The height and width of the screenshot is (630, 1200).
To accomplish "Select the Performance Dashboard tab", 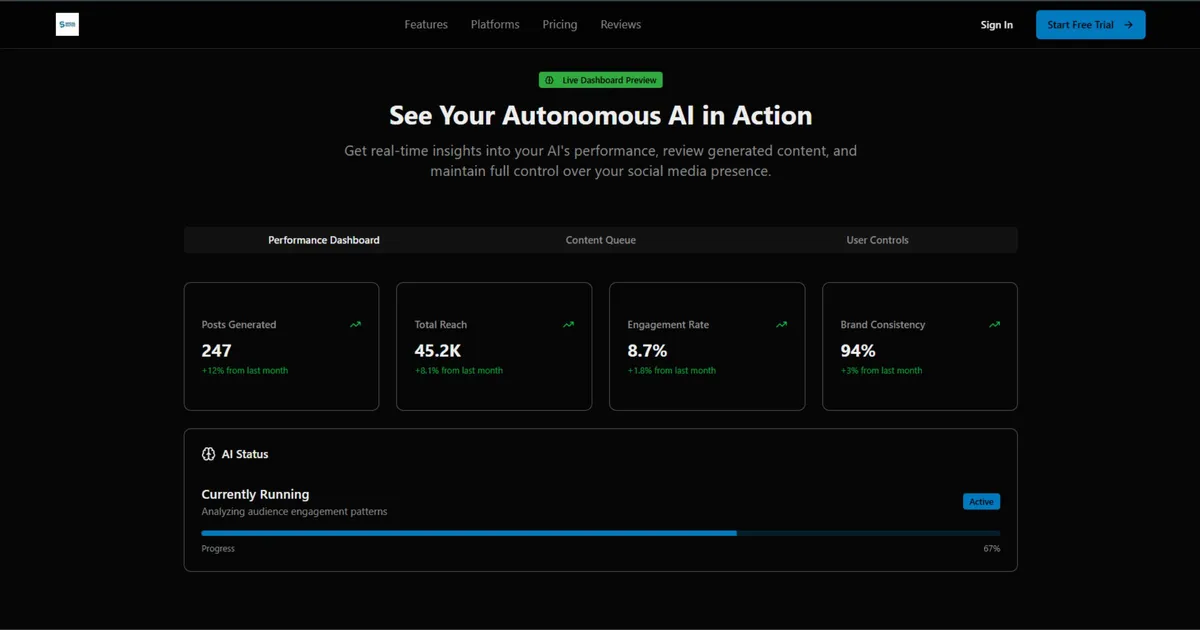I will pyautogui.click(x=323, y=240).
